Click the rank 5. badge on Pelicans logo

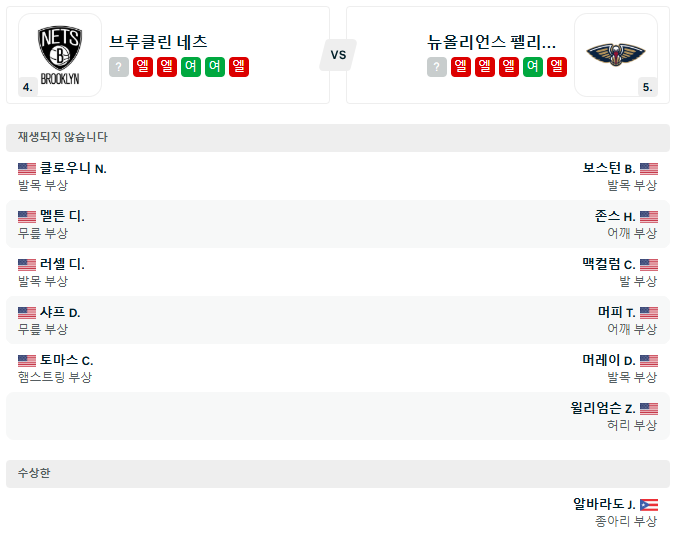(x=648, y=87)
